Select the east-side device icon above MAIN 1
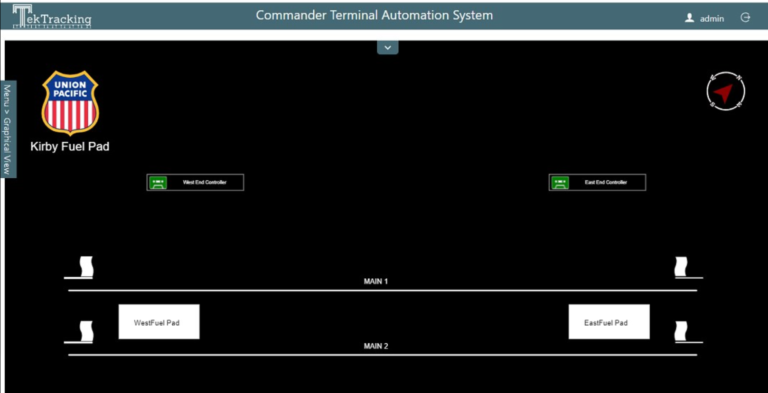 [x=681, y=267]
